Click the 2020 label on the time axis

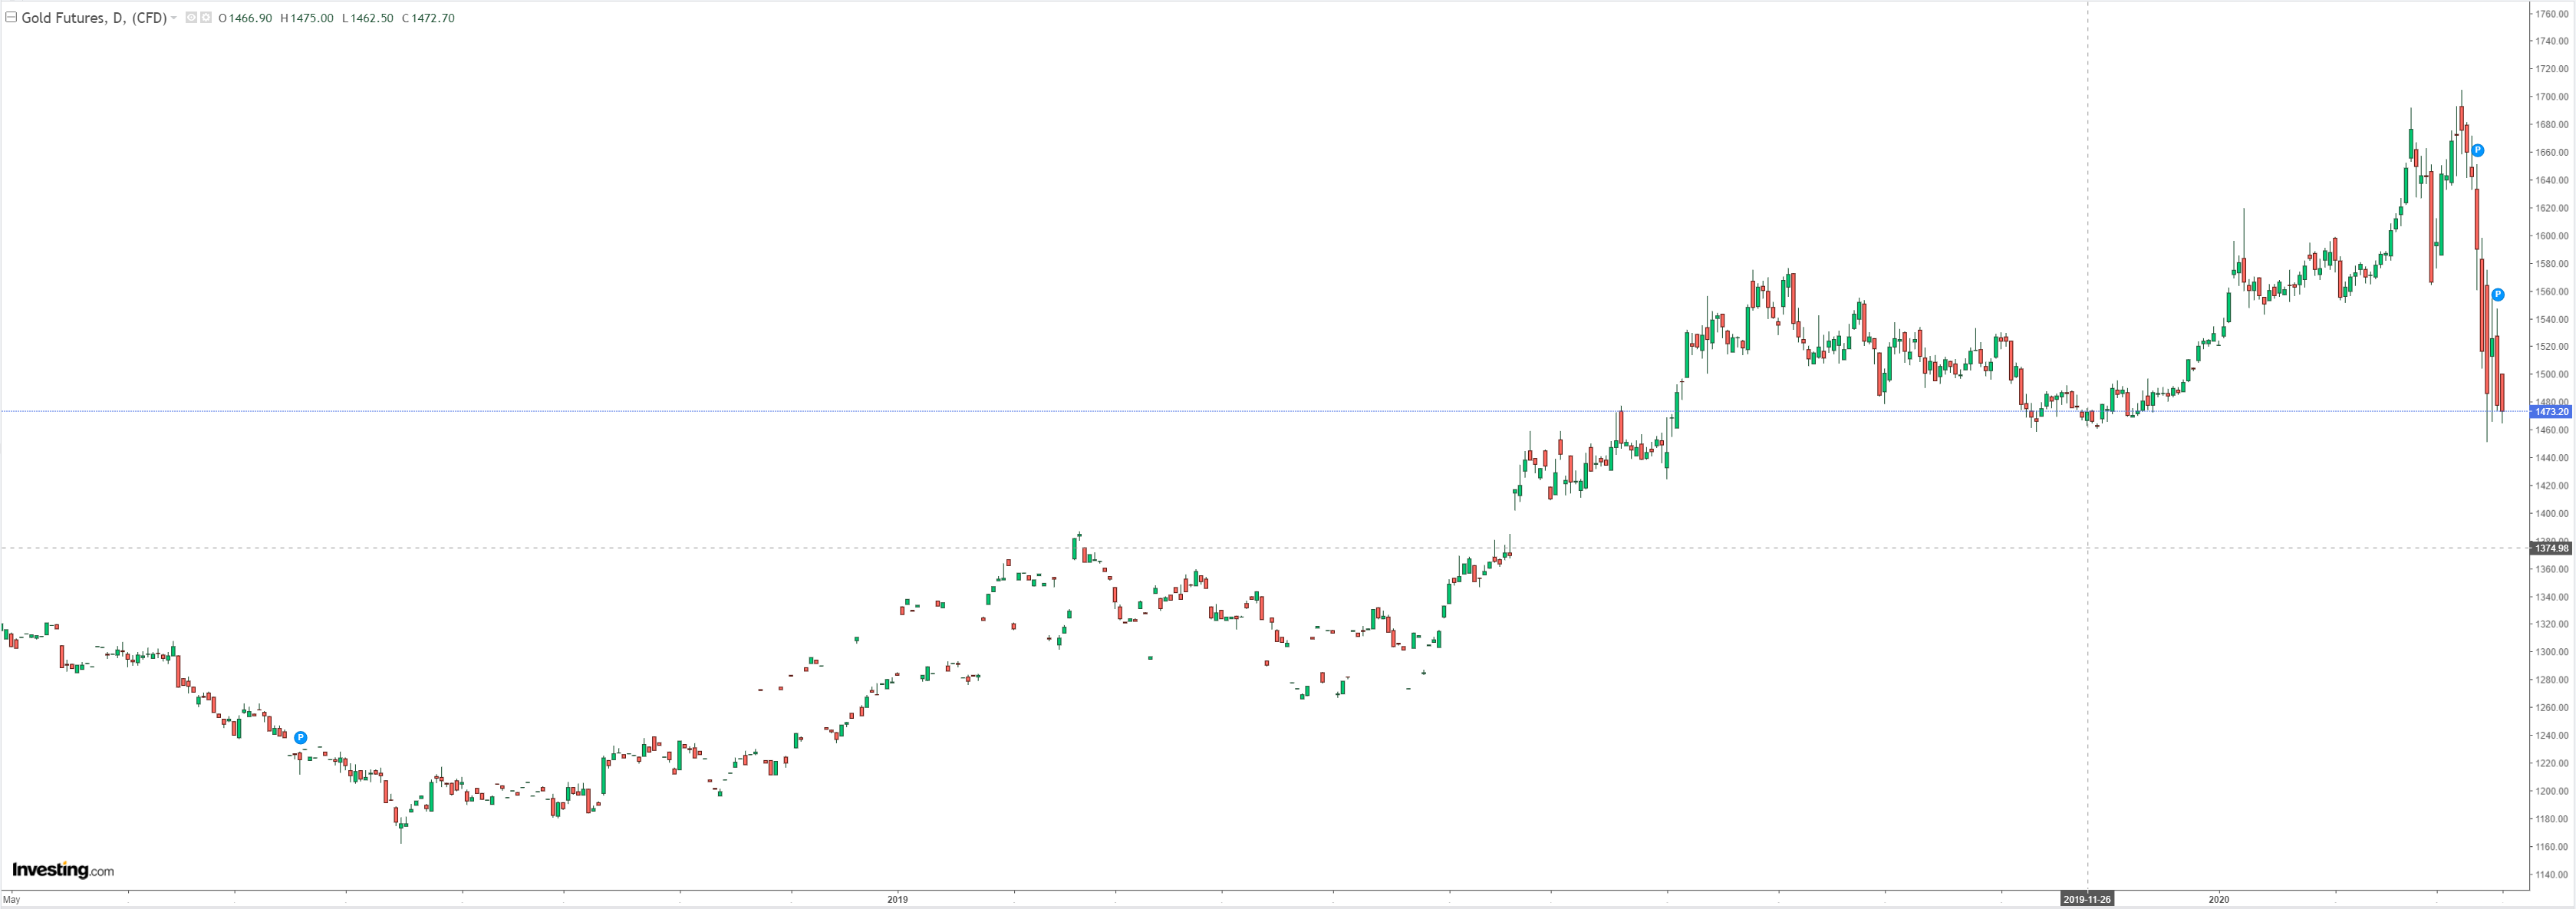coord(2219,899)
